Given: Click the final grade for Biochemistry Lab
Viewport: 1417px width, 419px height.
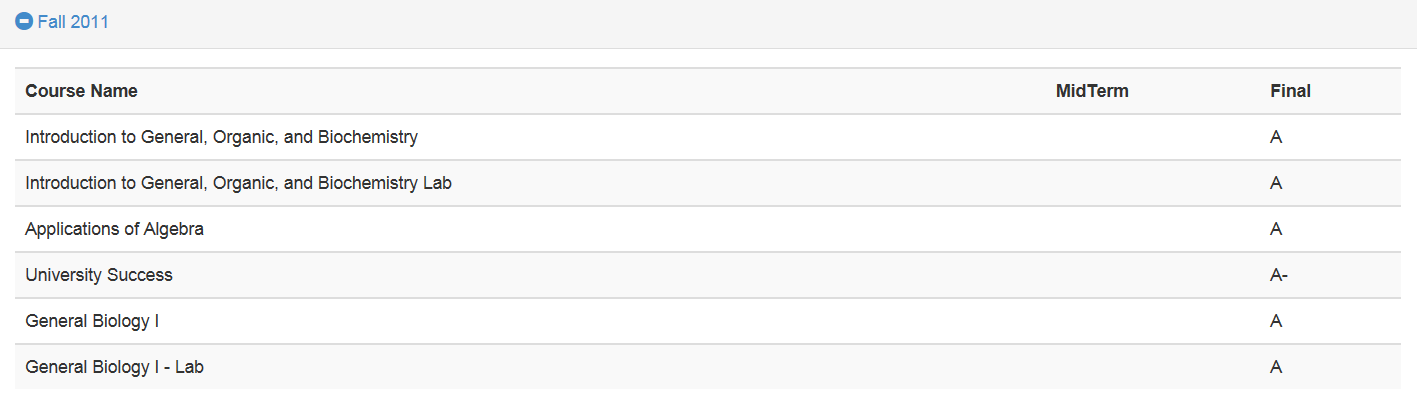Looking at the screenshot, I should tap(1276, 183).
